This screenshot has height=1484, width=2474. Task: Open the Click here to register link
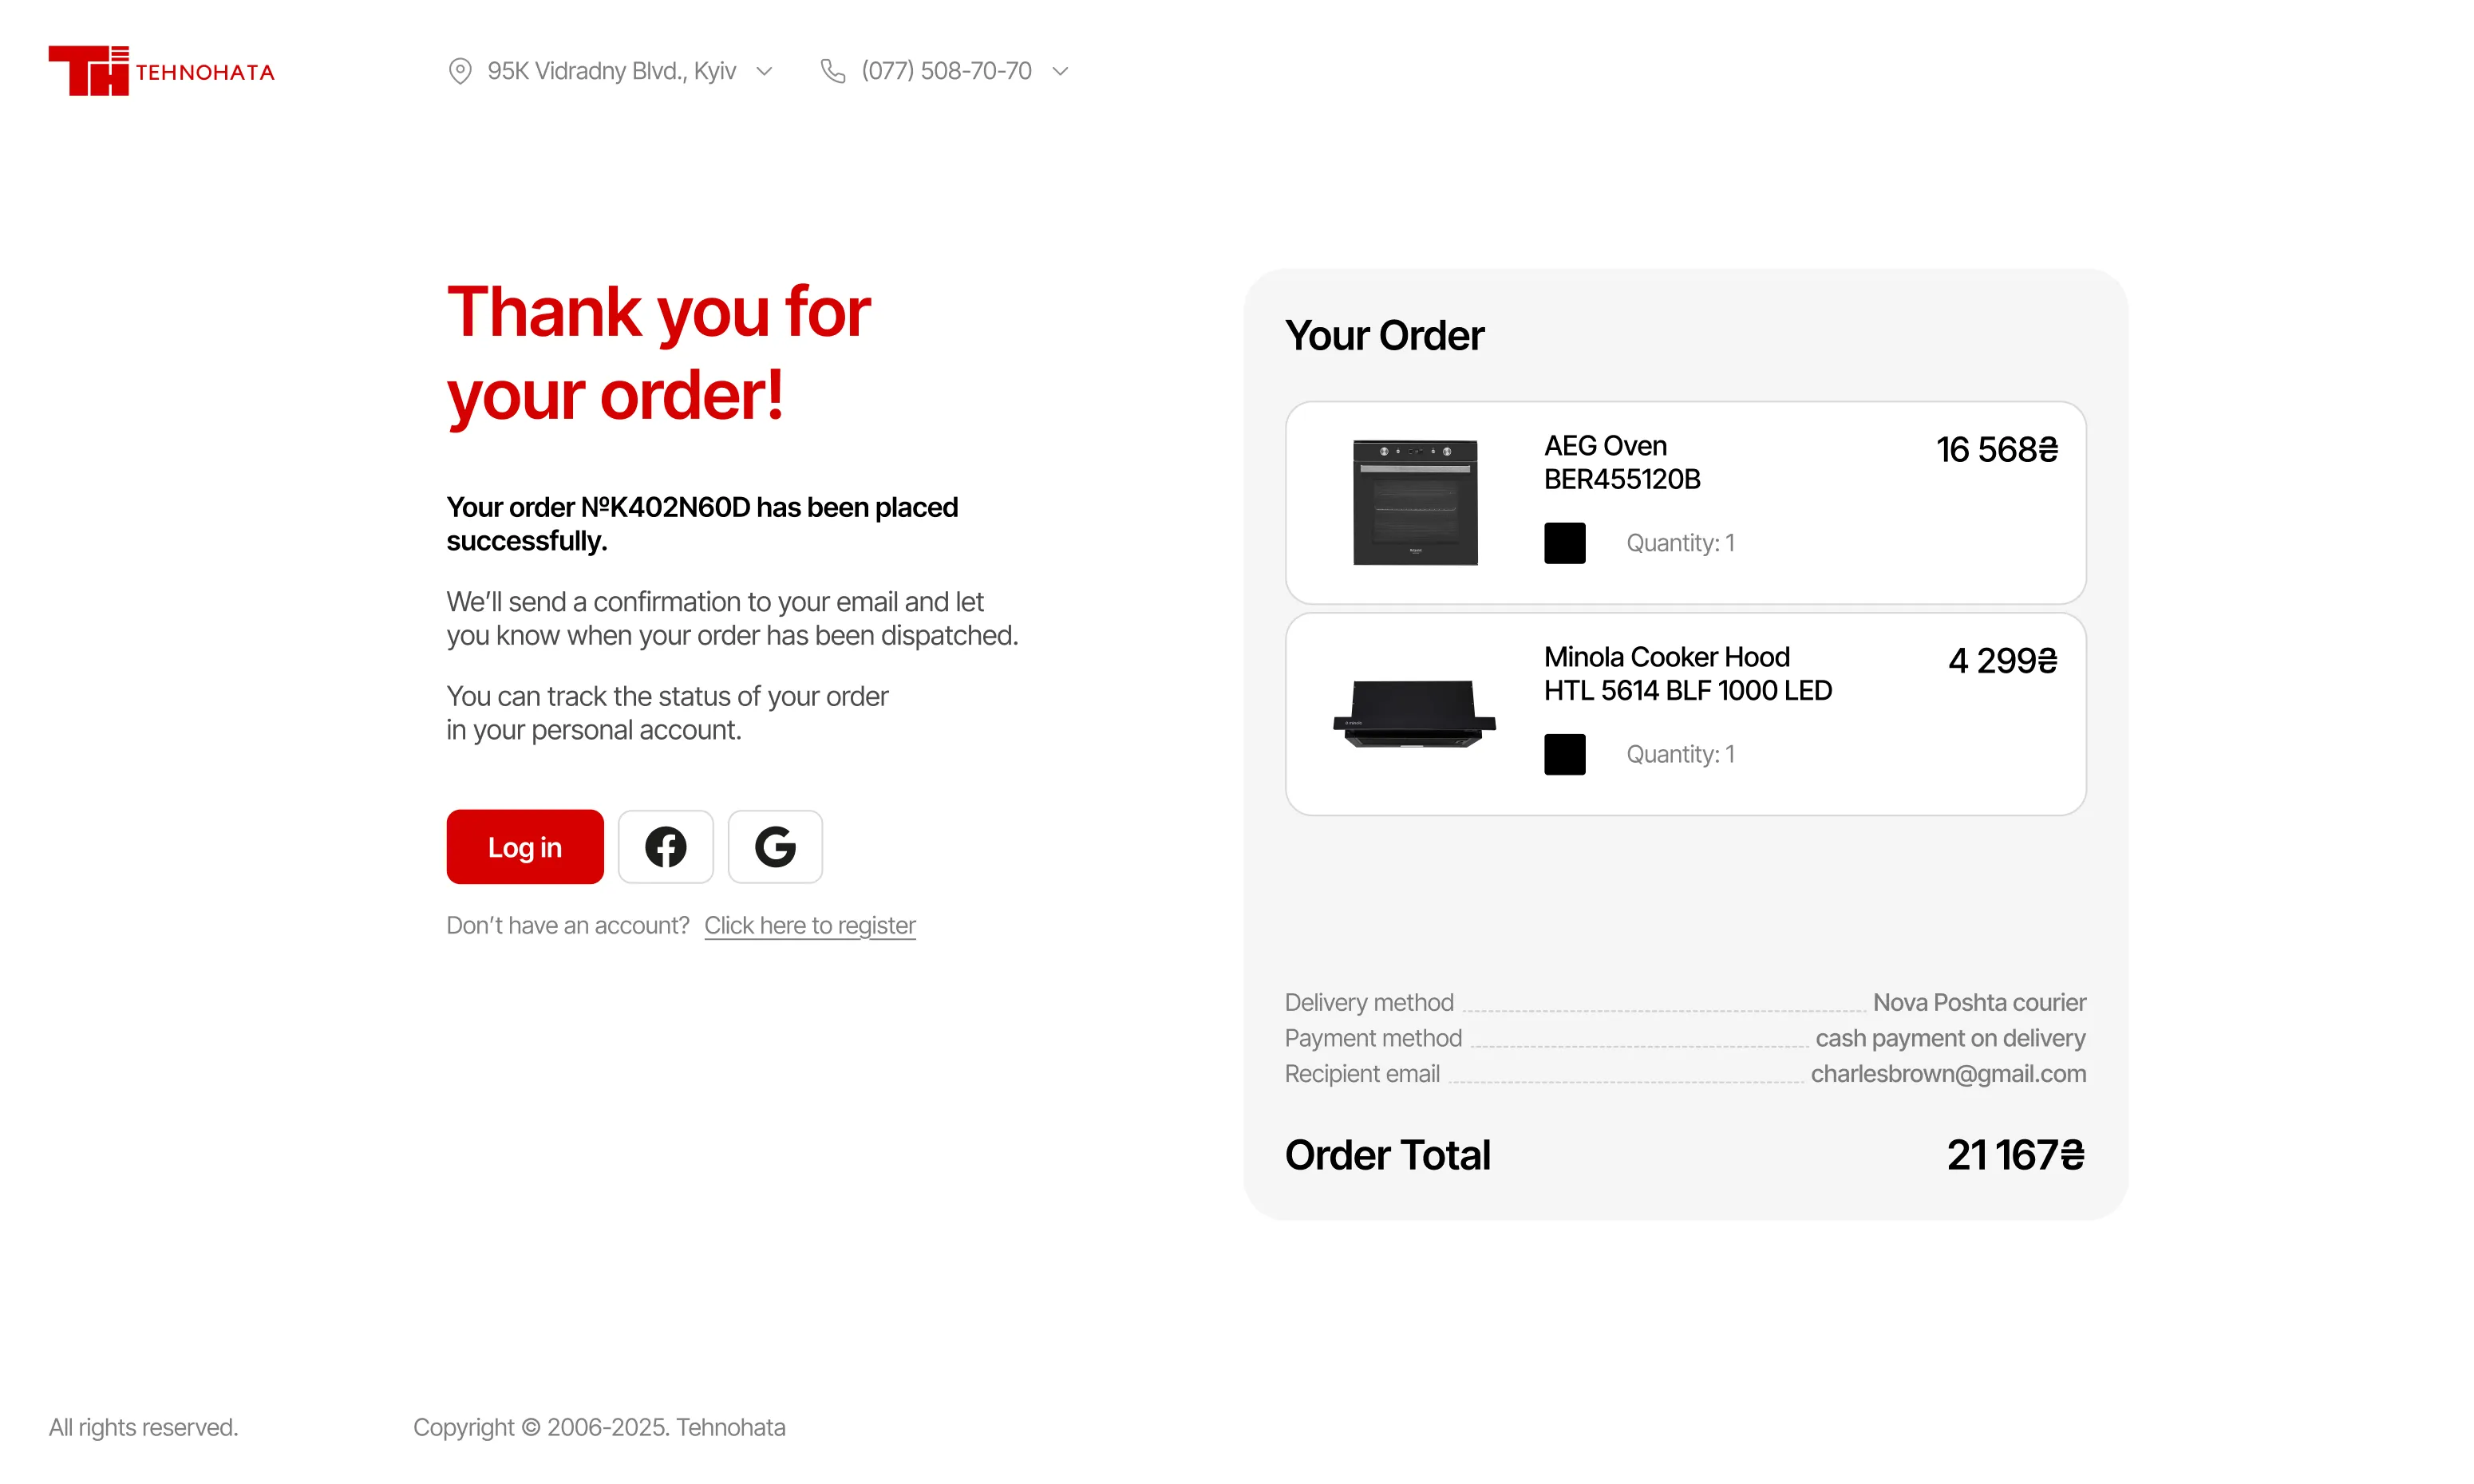pyautogui.click(x=809, y=926)
